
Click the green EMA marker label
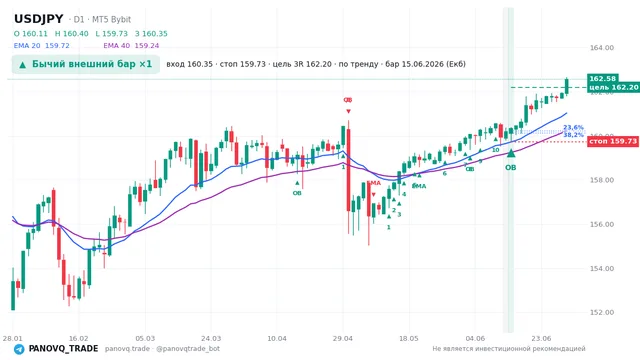pyautogui.click(x=419, y=186)
